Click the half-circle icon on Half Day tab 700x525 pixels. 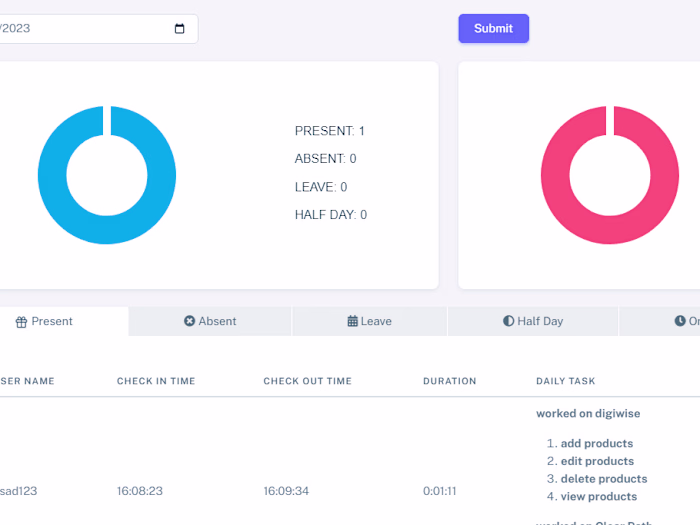[x=508, y=321]
